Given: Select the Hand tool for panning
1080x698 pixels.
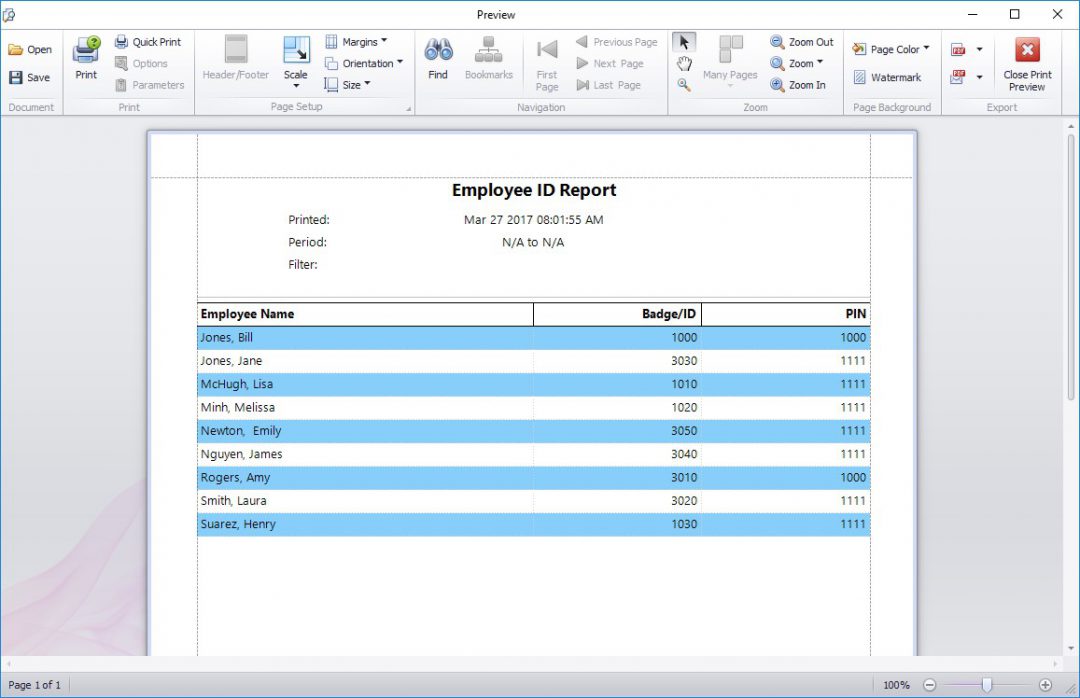Looking at the screenshot, I should click(685, 62).
